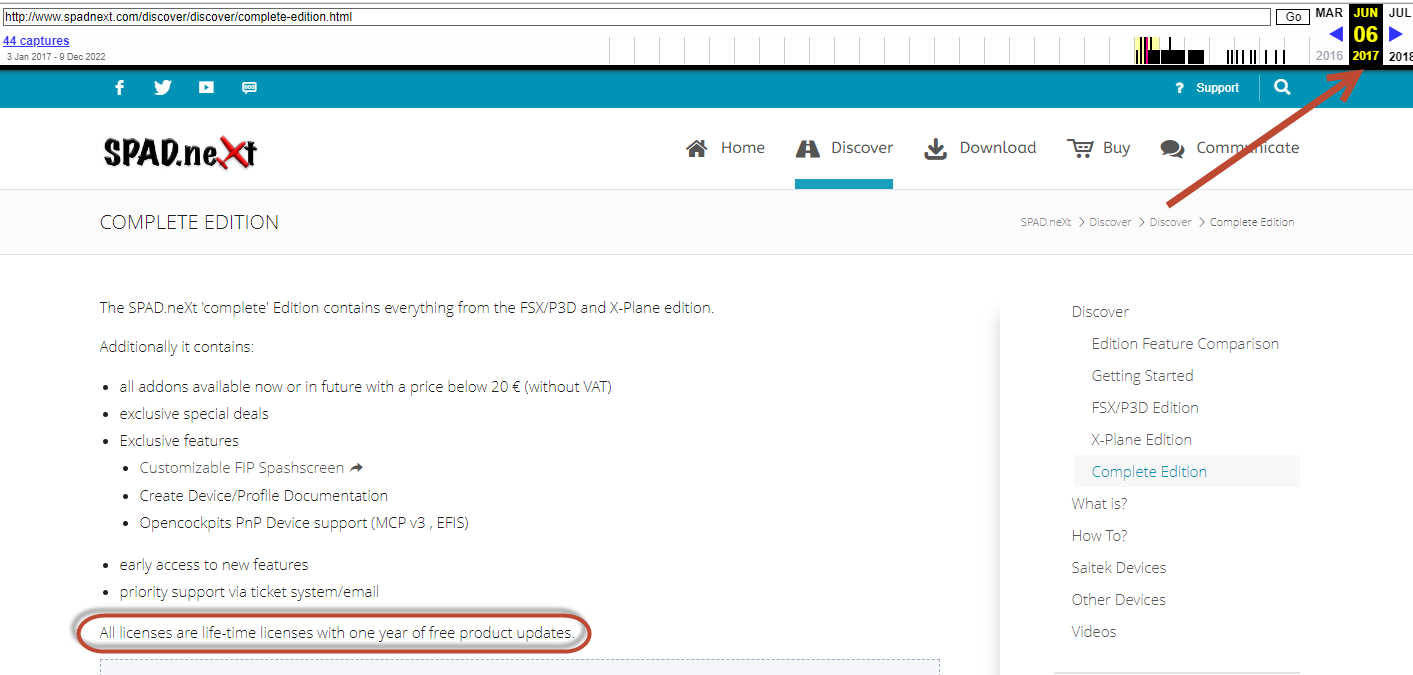Image resolution: width=1413 pixels, height=675 pixels.
Task: Click the Communicate speech bubbles icon
Action: click(1172, 148)
